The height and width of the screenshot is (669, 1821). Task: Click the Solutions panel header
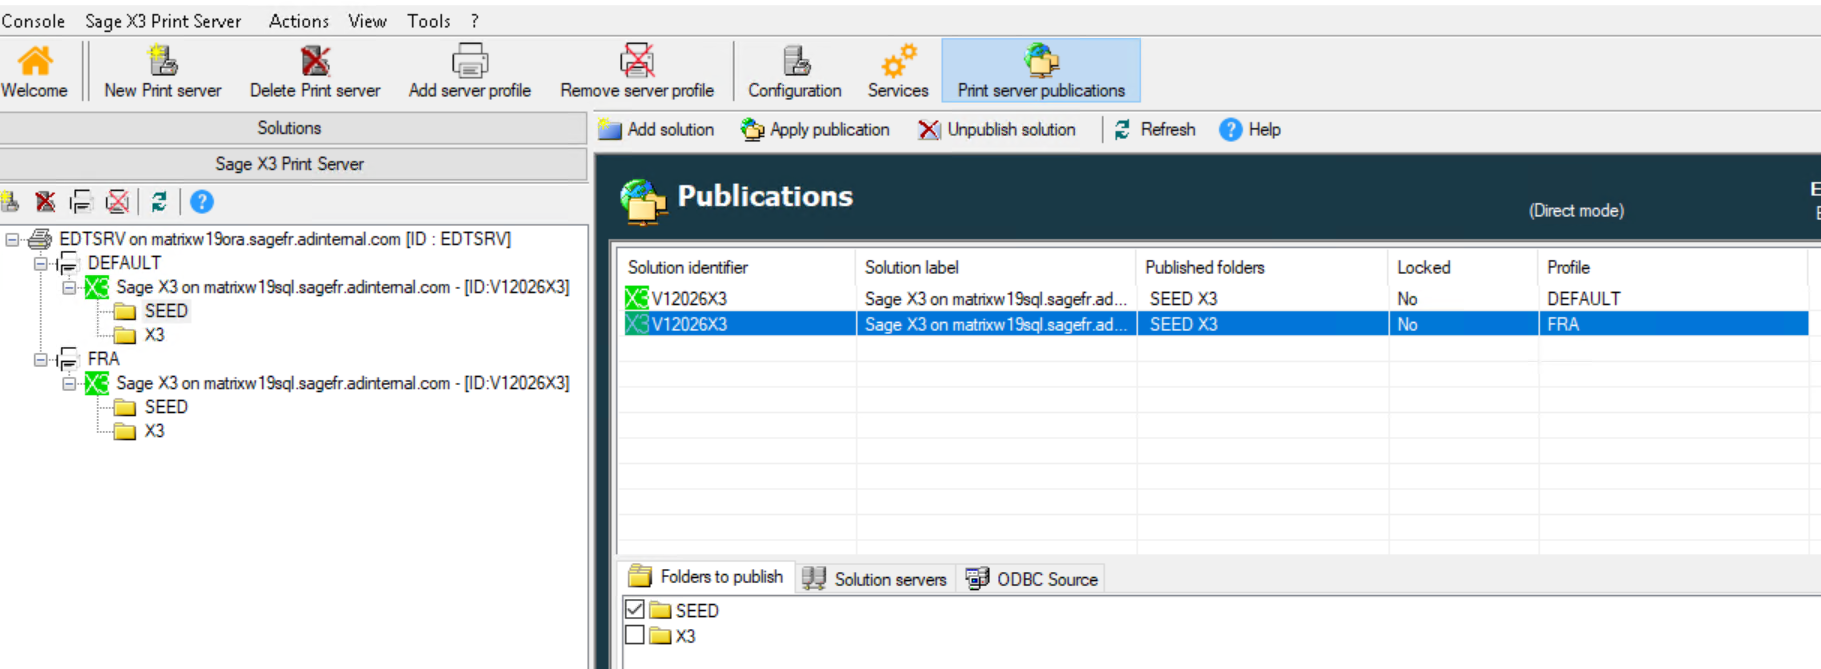(292, 128)
